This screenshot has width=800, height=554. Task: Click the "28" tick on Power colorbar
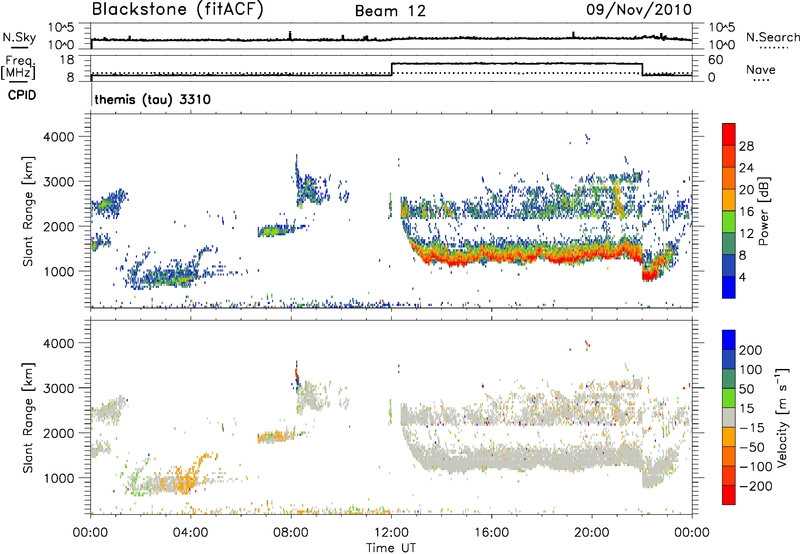[x=746, y=146]
